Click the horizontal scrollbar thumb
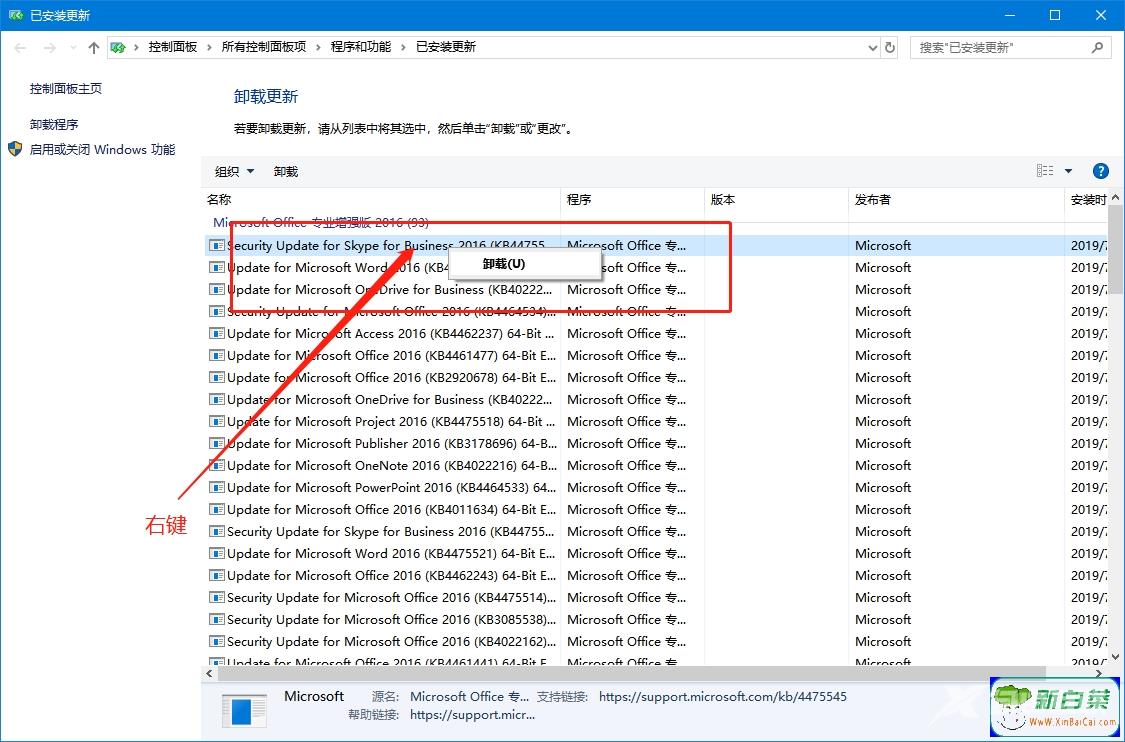The width and height of the screenshot is (1125, 742). pos(631,673)
